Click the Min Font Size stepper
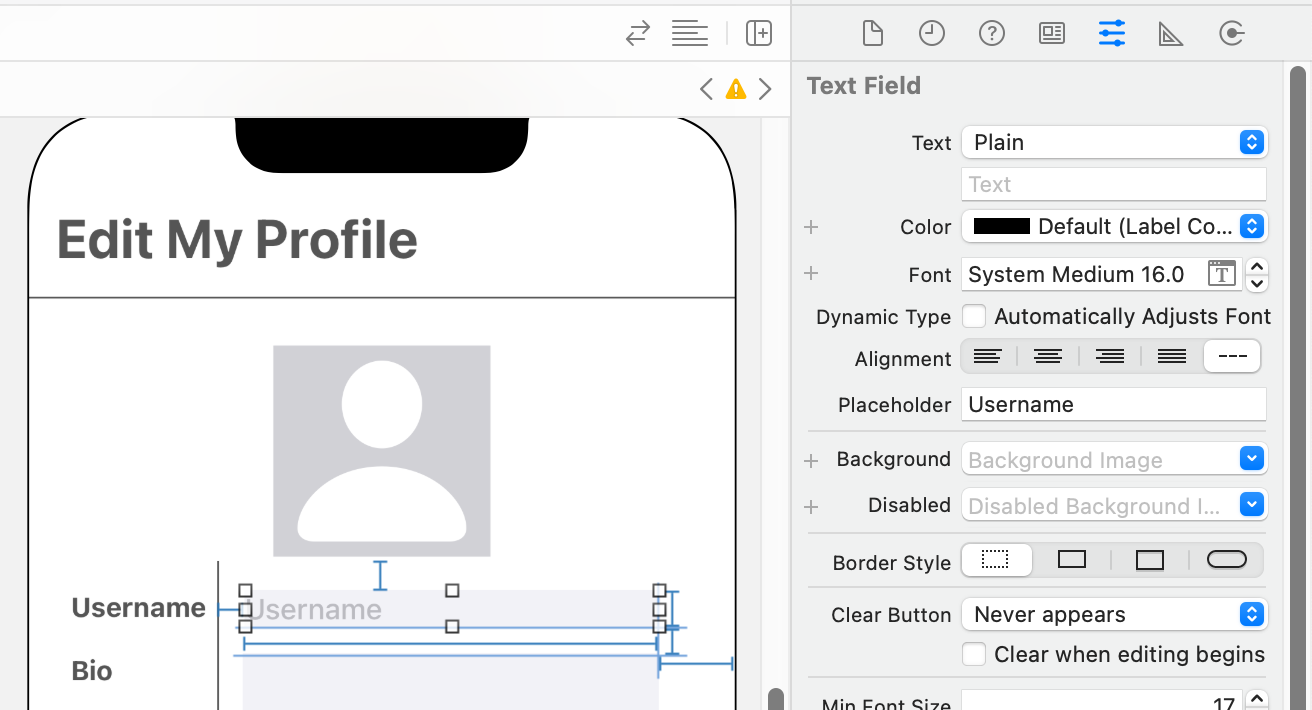 (x=1258, y=702)
